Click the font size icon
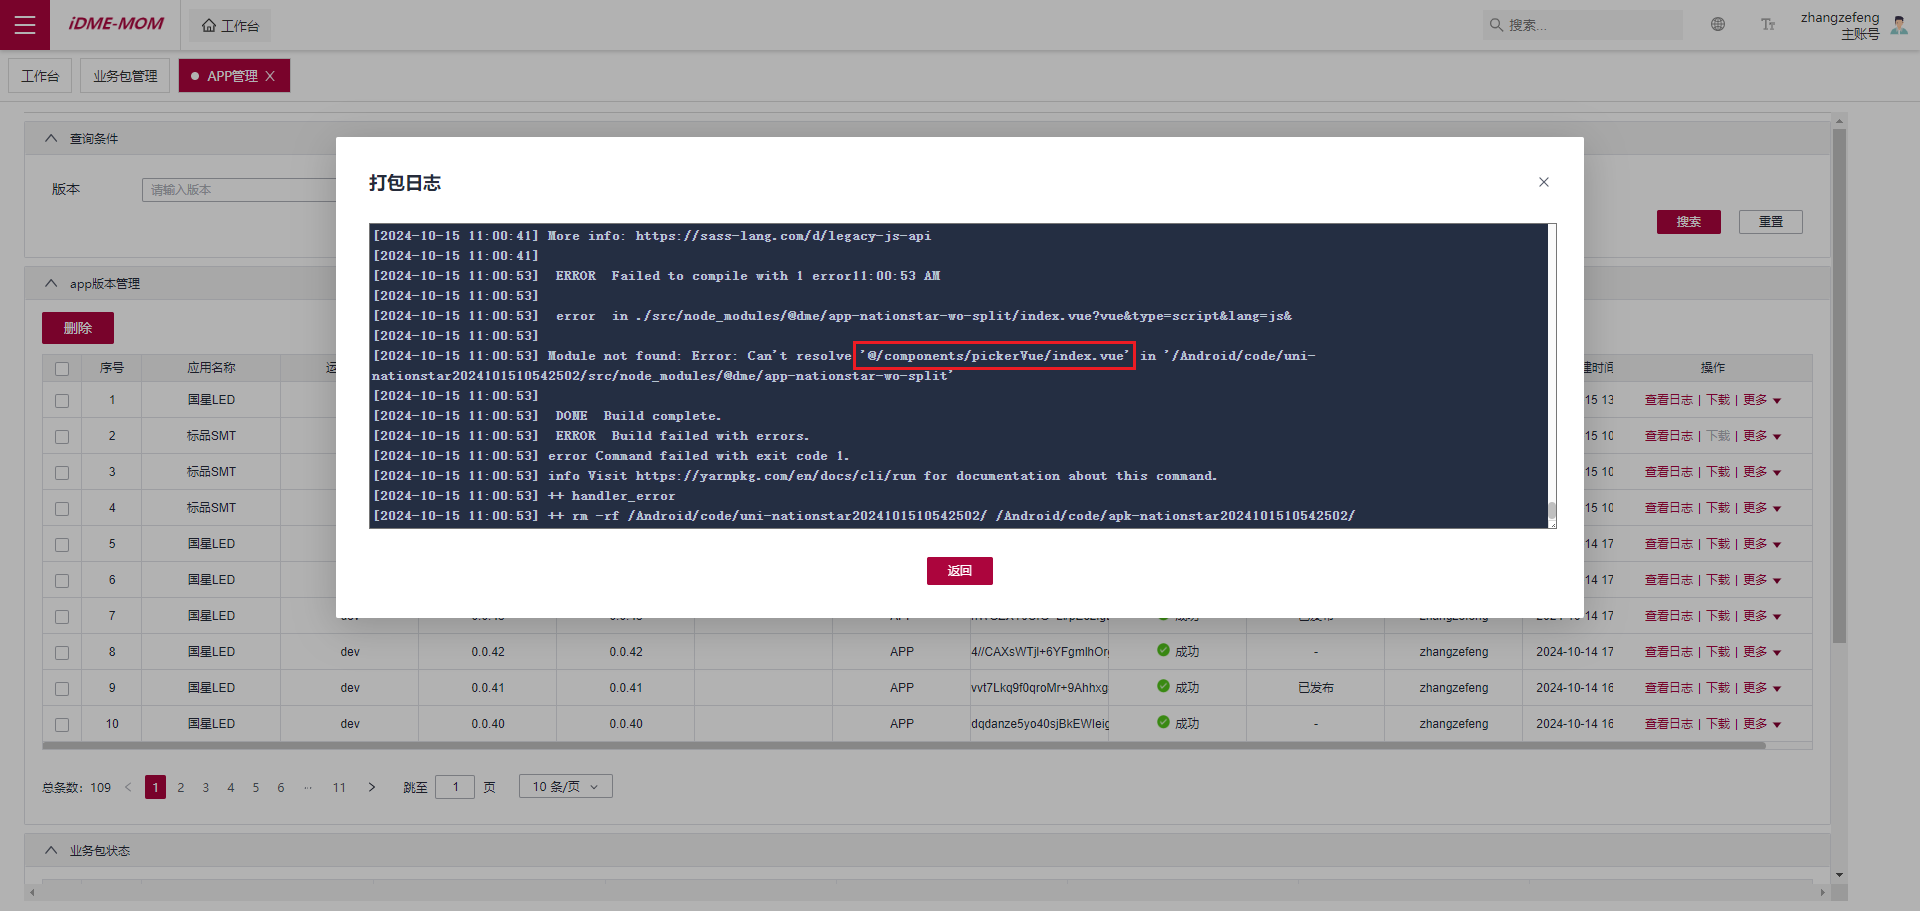This screenshot has height=911, width=1920. [x=1768, y=25]
